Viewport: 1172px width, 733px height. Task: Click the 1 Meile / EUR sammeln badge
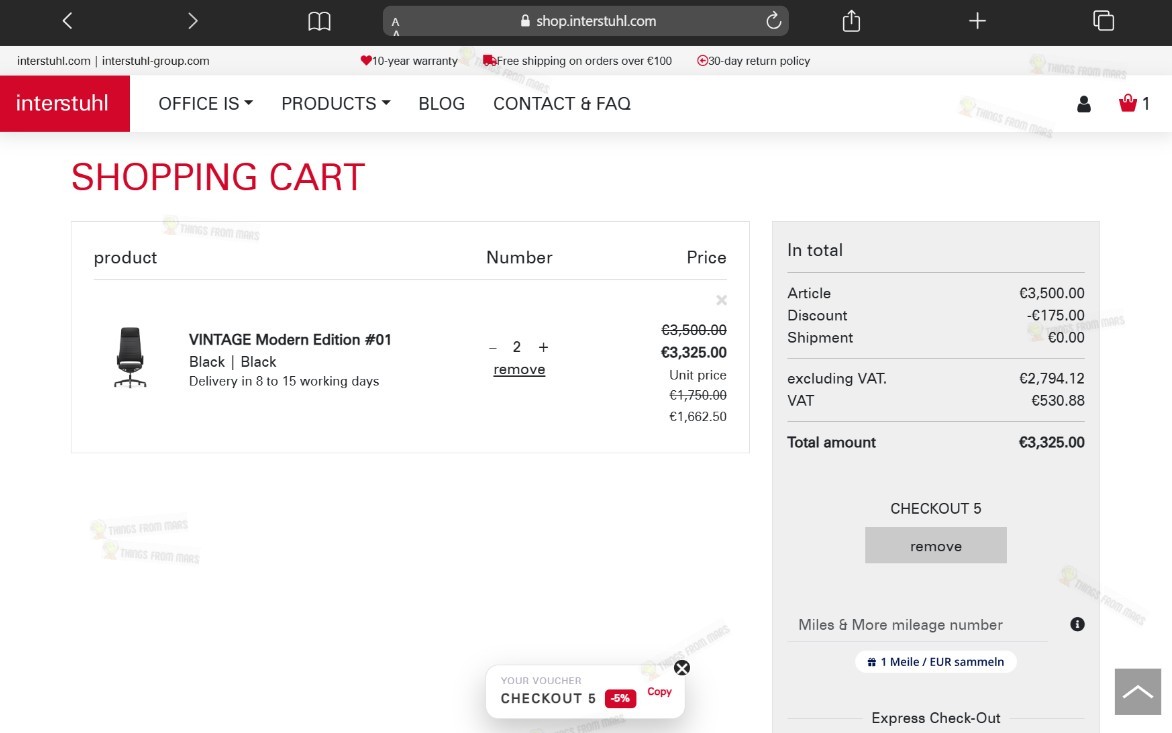click(x=936, y=662)
